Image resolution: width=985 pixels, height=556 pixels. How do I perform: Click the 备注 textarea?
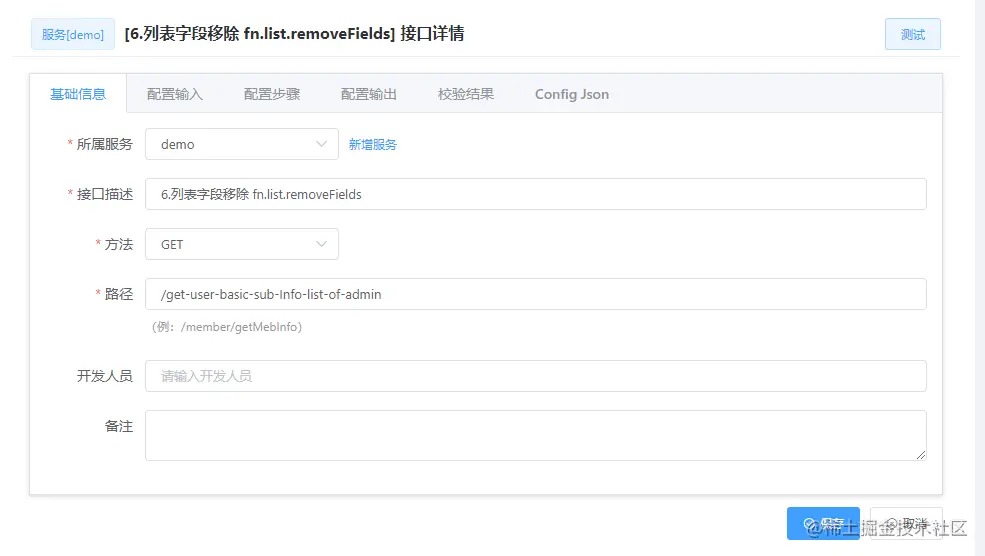click(x=536, y=435)
